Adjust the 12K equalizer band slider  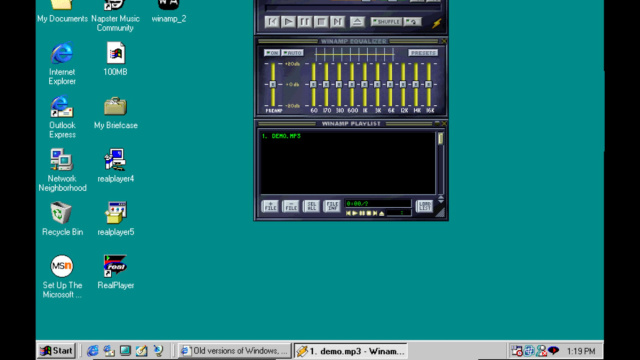[x=403, y=84]
